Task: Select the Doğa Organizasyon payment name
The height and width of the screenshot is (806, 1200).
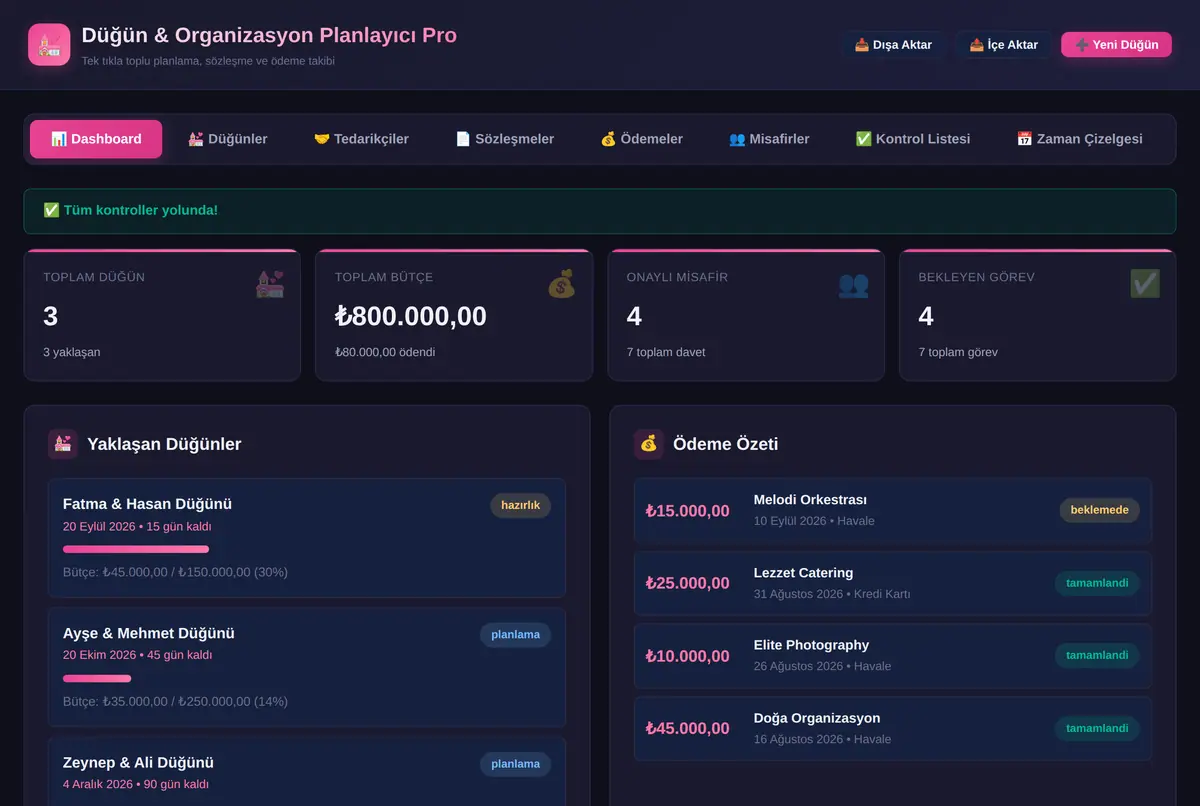Action: tap(817, 718)
